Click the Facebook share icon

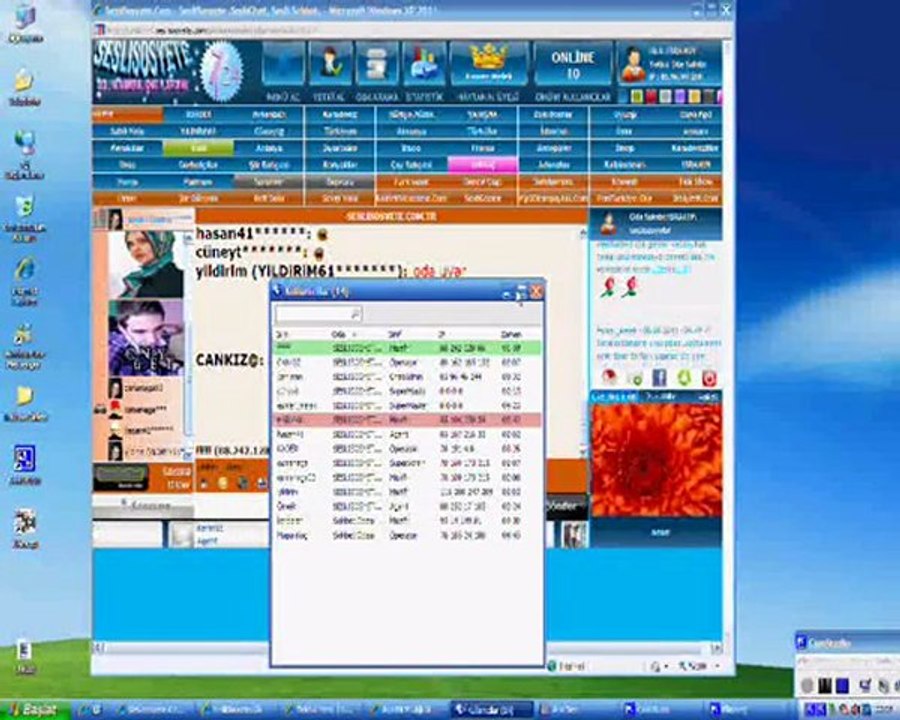(x=659, y=378)
